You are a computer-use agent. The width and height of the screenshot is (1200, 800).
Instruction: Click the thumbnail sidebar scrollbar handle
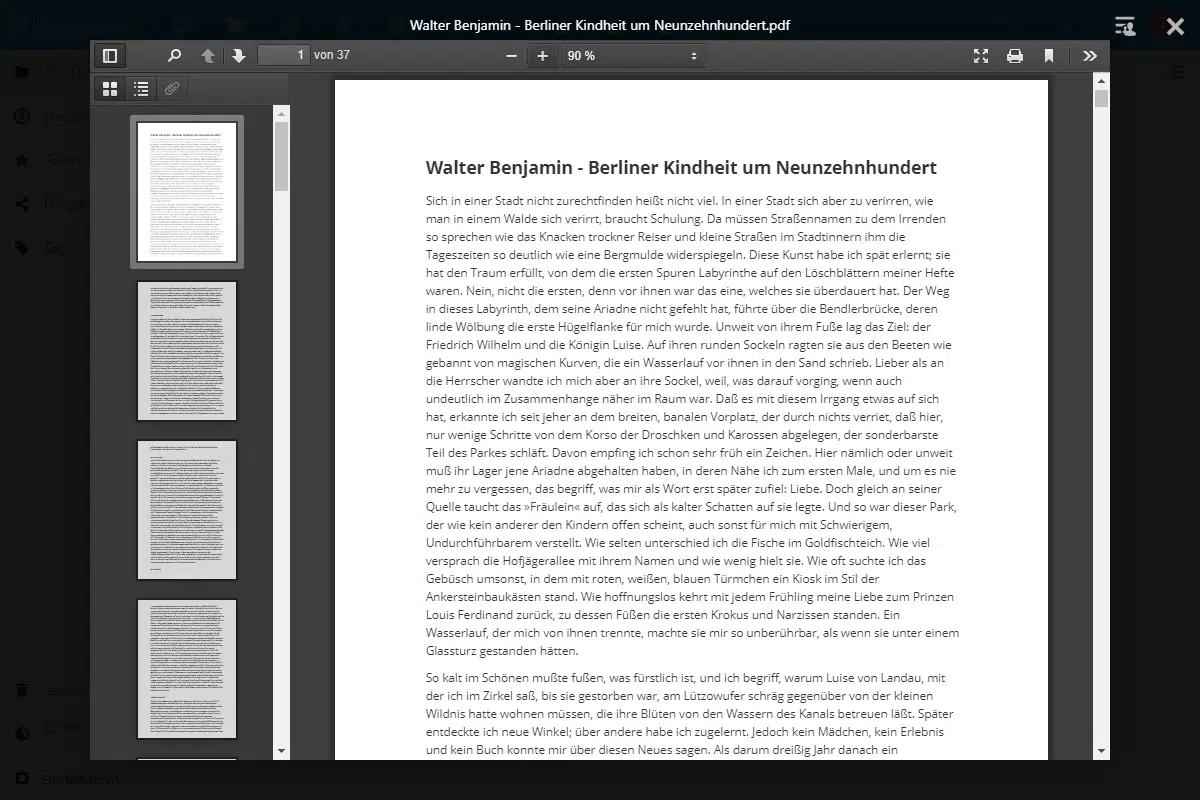(x=281, y=156)
